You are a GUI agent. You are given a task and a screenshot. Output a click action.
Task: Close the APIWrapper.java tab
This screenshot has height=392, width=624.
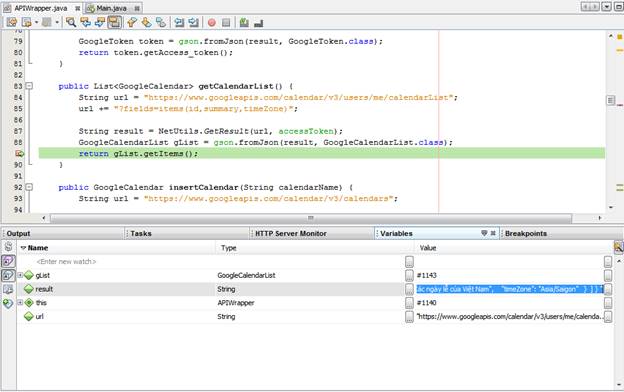(78, 8)
